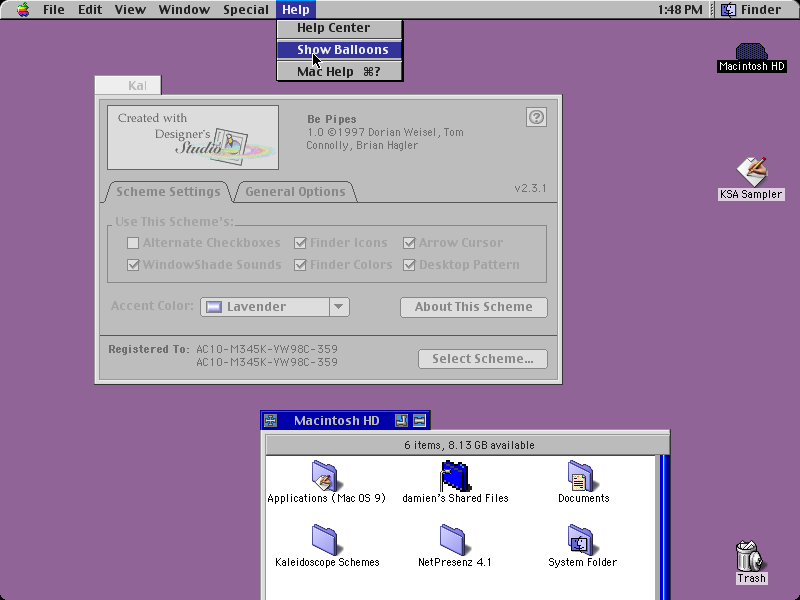This screenshot has width=800, height=600.
Task: Select damien's Shared Files folder
Action: 455,482
